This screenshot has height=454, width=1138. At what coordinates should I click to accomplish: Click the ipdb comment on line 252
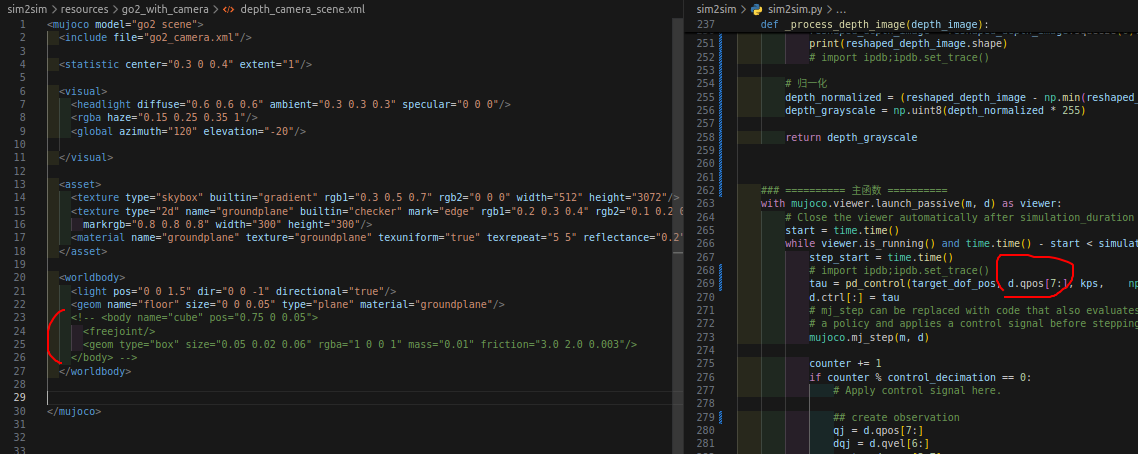[899, 57]
